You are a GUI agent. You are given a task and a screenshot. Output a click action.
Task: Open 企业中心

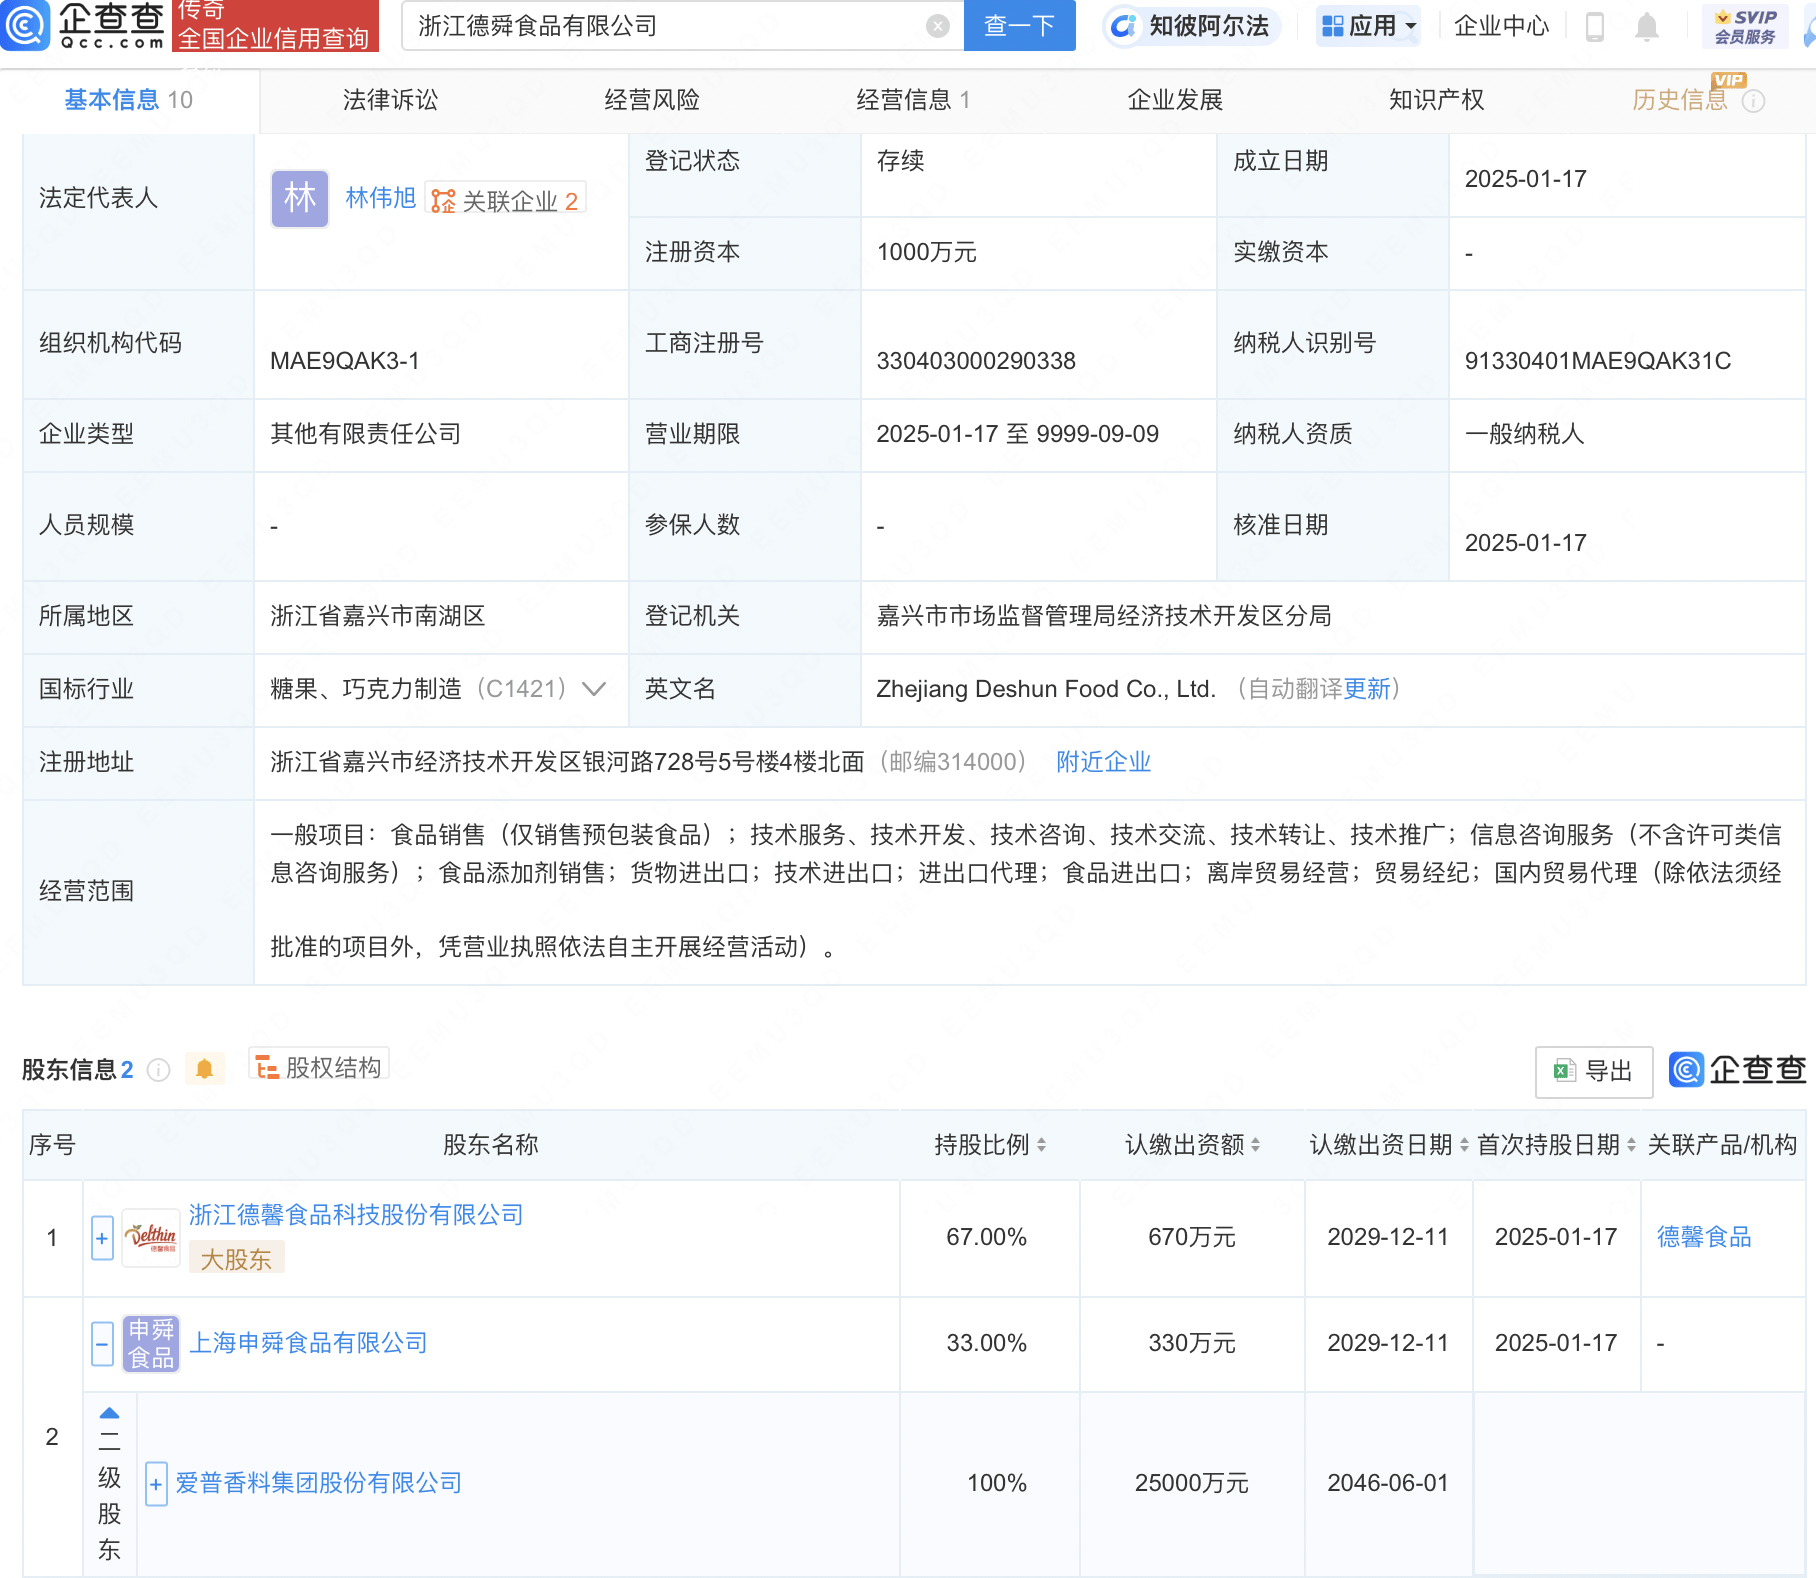tap(1501, 26)
